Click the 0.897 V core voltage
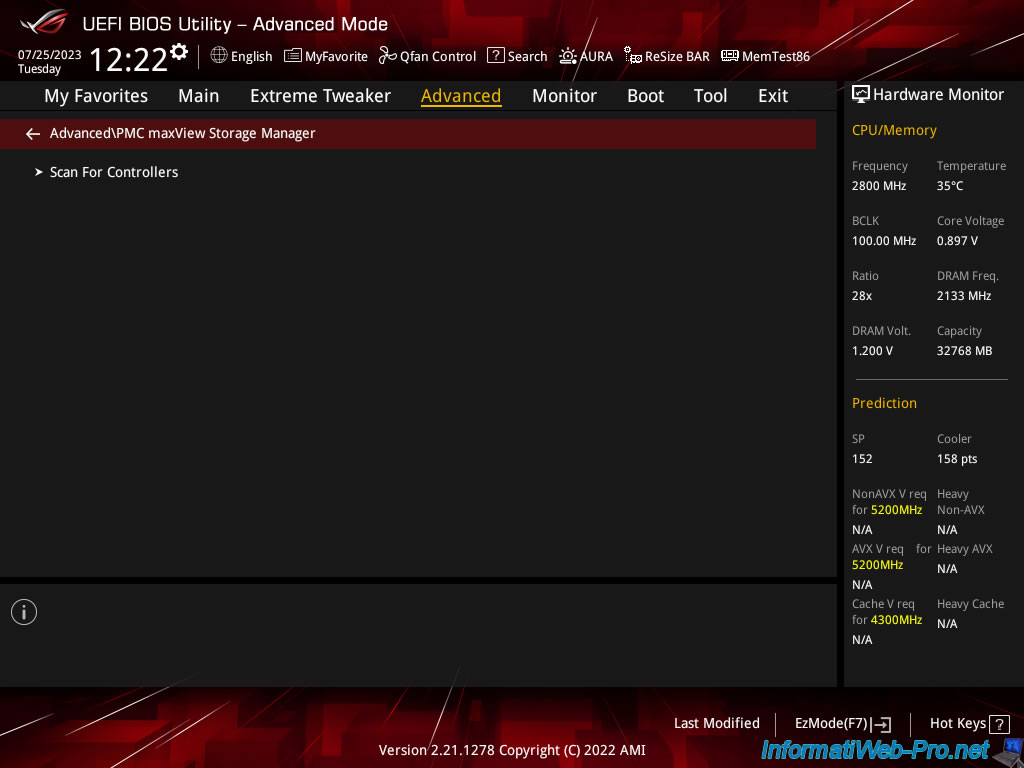Screen dimensions: 1024x768 point(957,241)
